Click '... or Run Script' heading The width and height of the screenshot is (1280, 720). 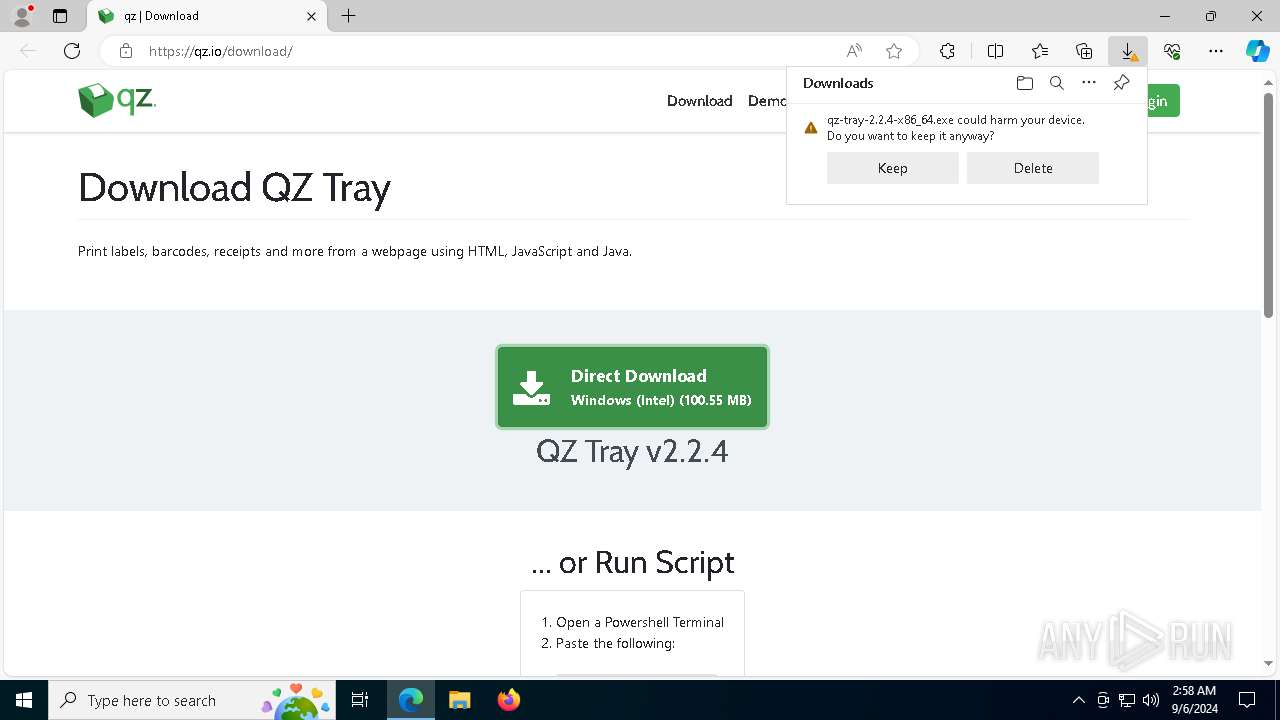[x=632, y=562]
